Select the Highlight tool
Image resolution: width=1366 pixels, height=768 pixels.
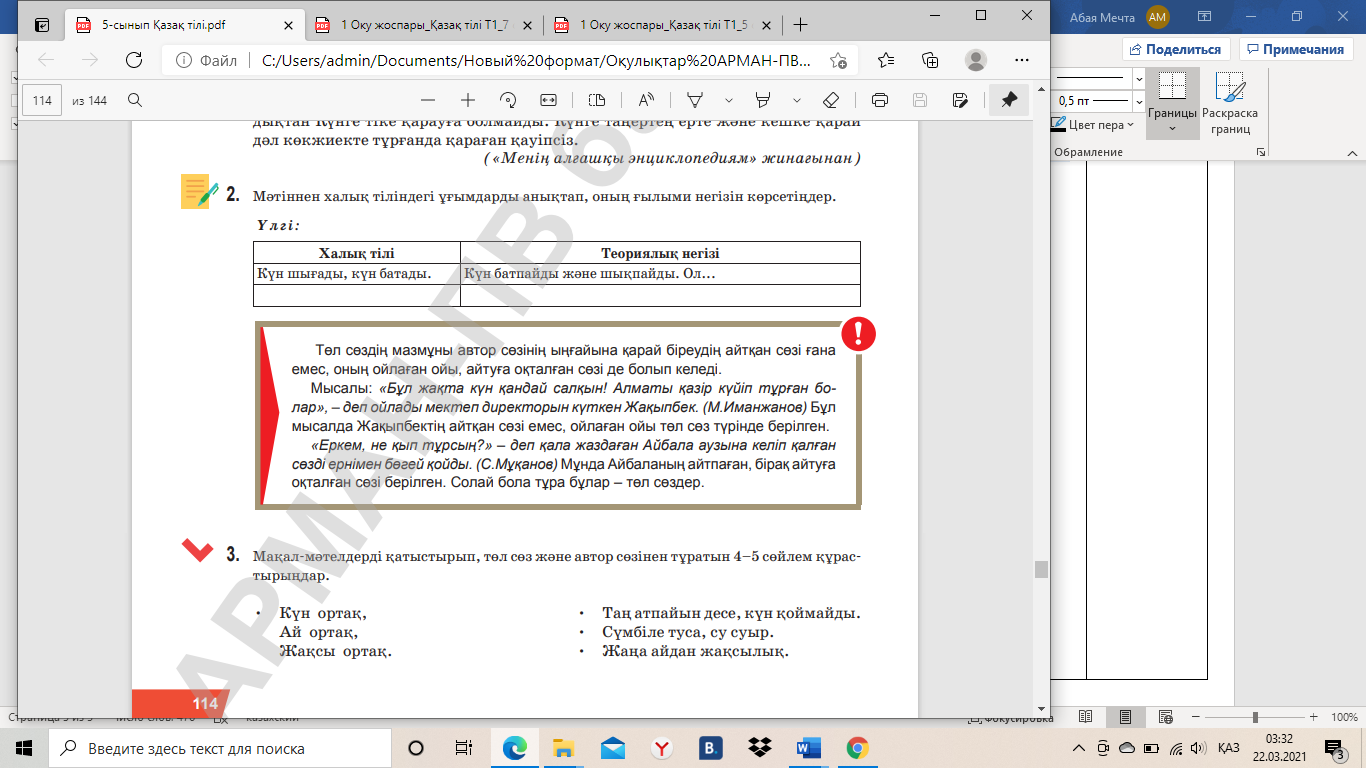tap(763, 100)
